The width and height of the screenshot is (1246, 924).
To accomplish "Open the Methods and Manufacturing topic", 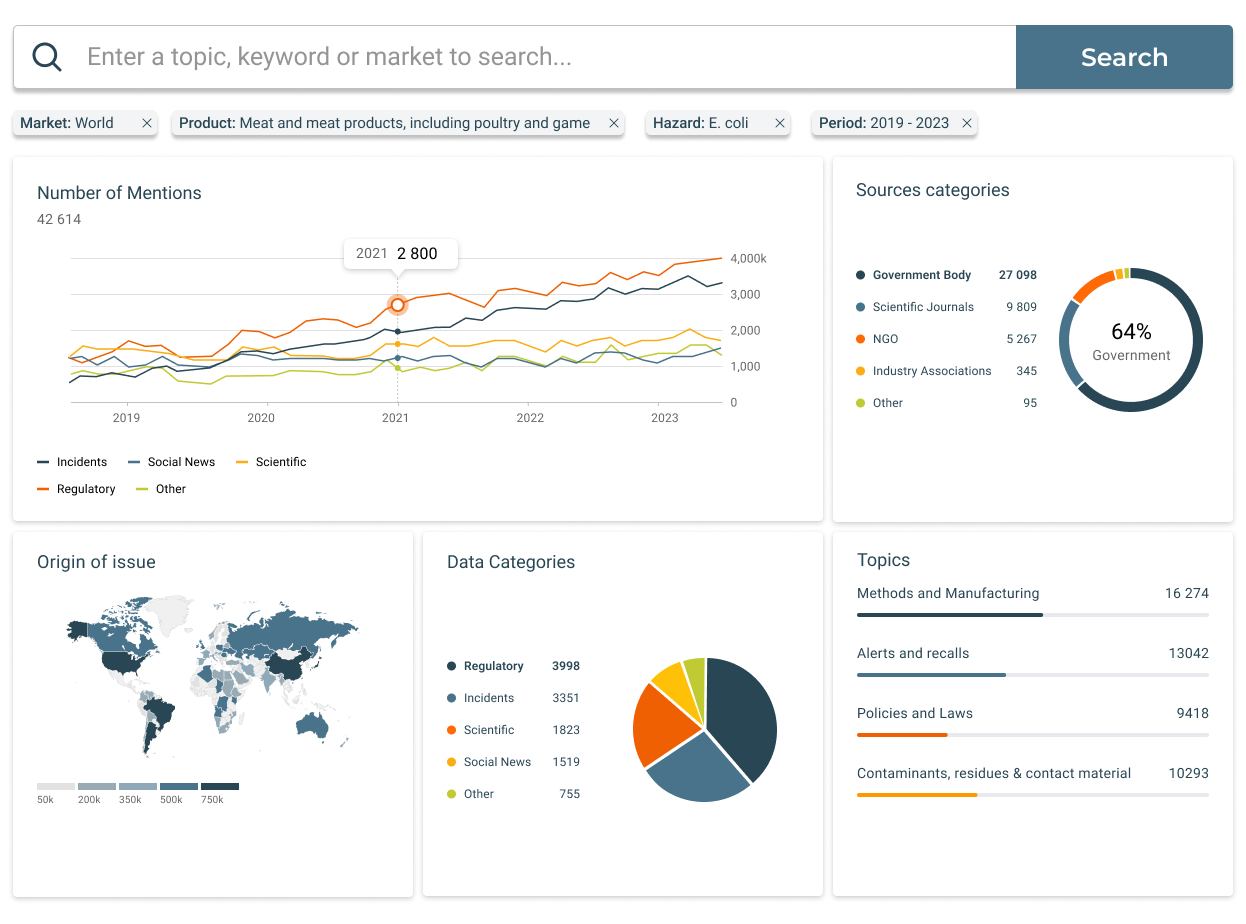I will point(948,593).
